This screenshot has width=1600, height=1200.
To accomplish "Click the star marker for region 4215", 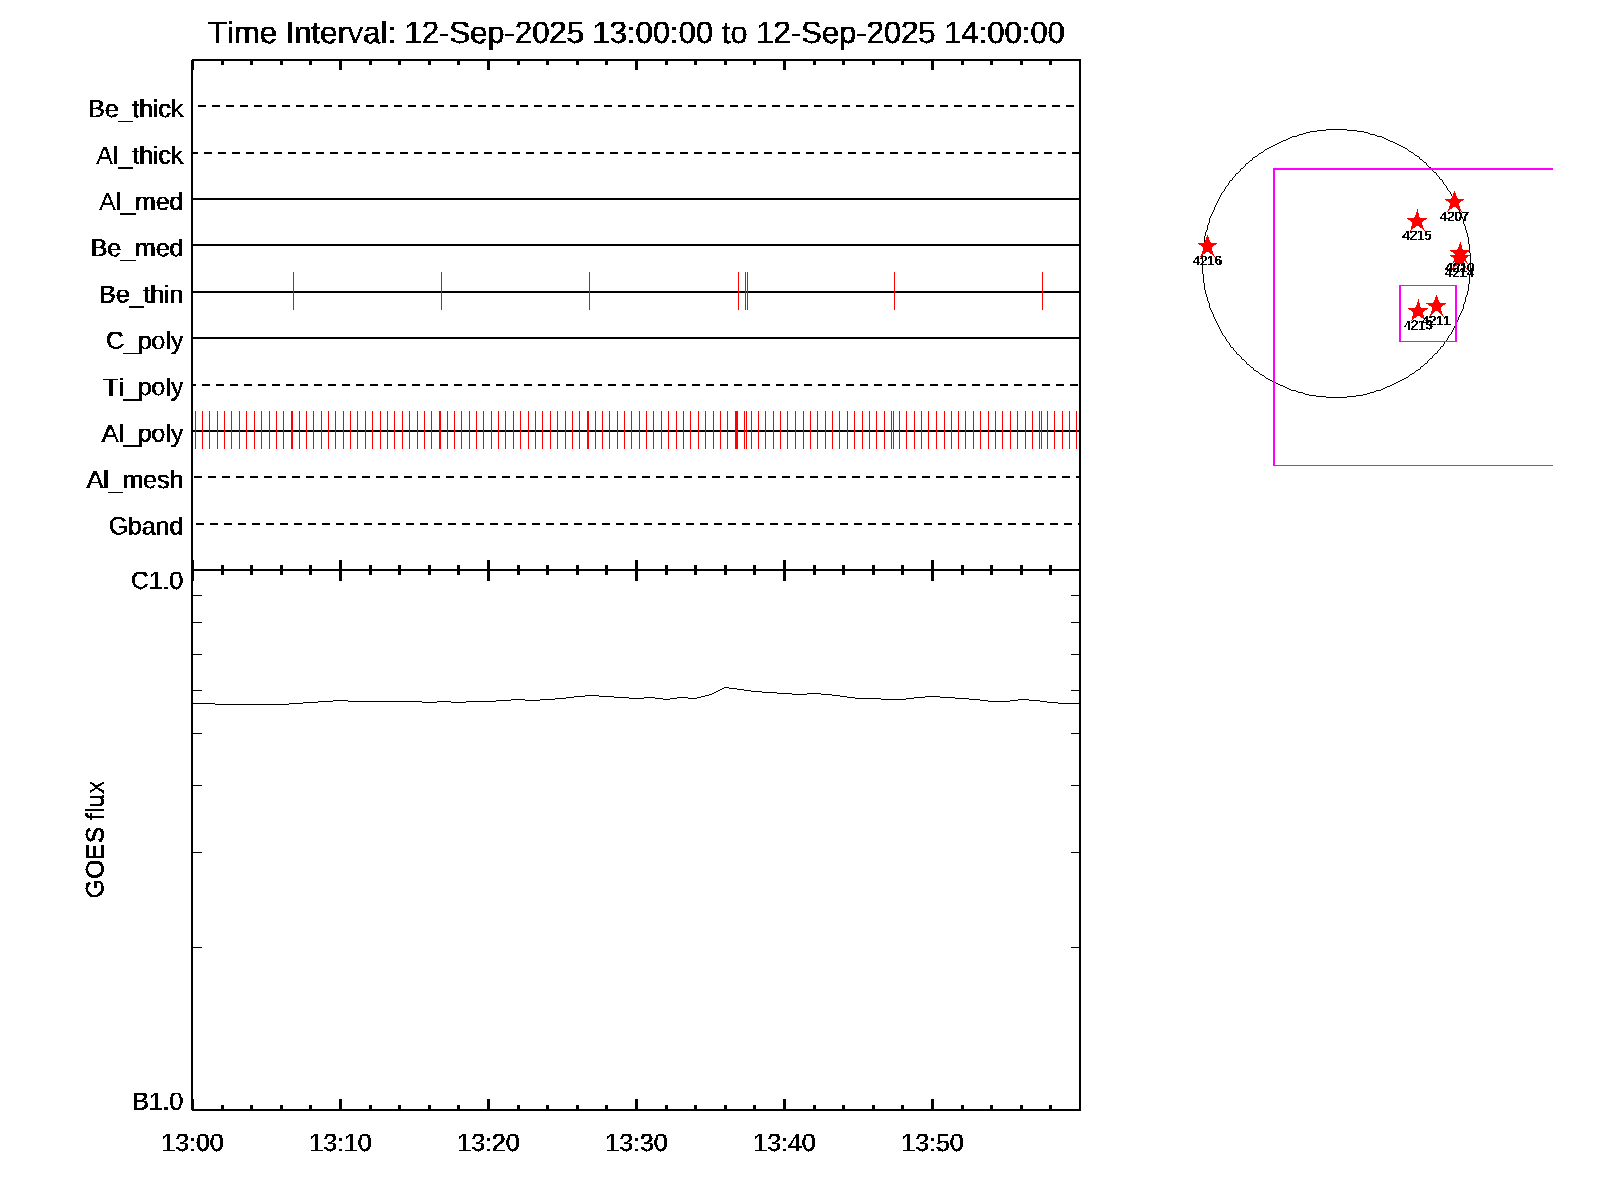I will [x=1416, y=221].
